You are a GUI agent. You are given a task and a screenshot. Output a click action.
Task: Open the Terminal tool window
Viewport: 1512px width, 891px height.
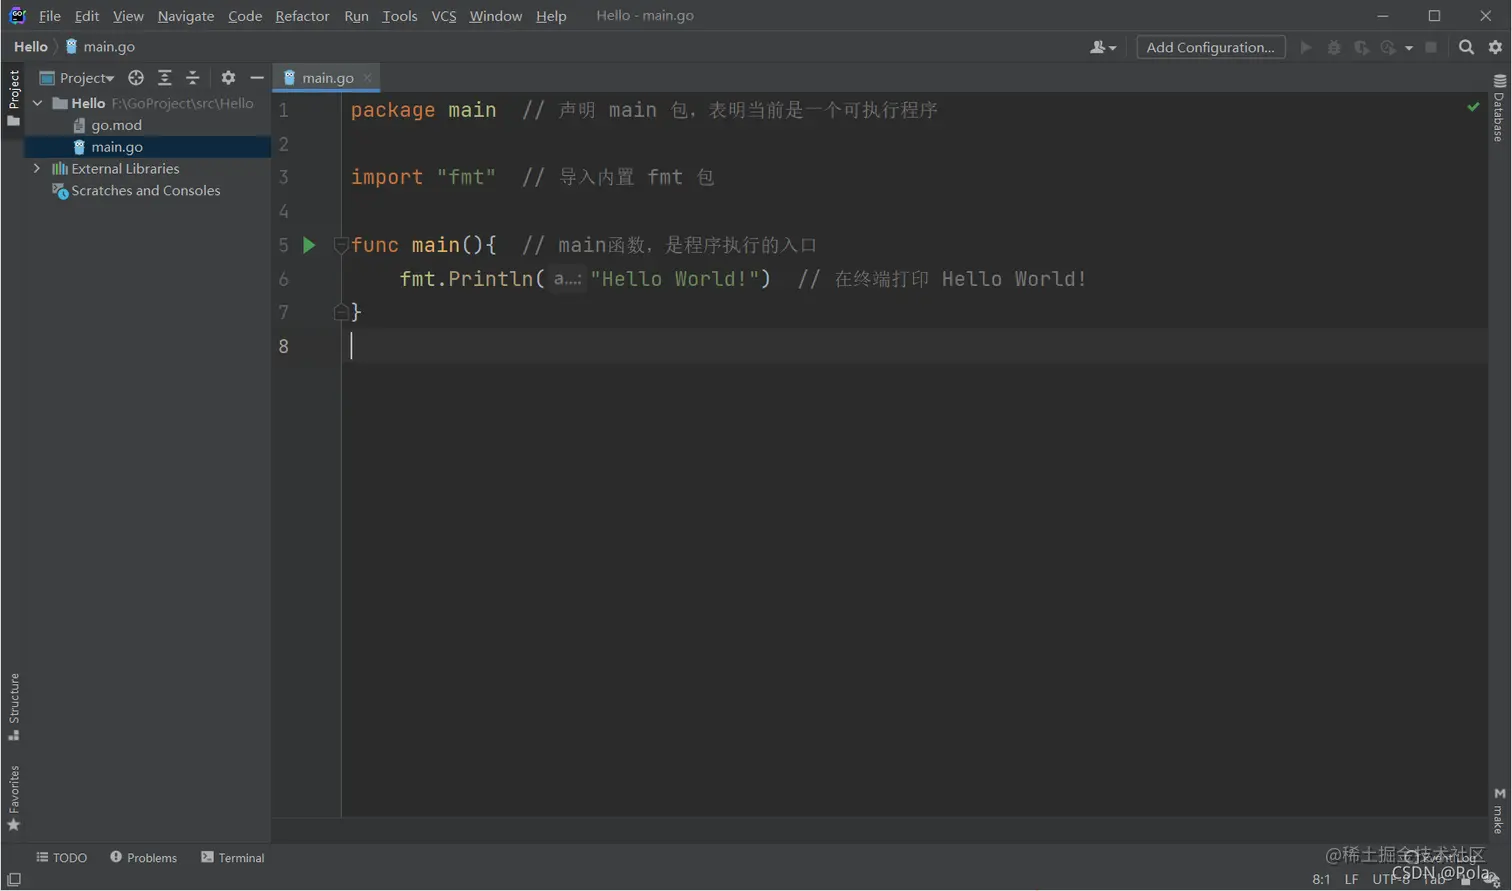[233, 858]
